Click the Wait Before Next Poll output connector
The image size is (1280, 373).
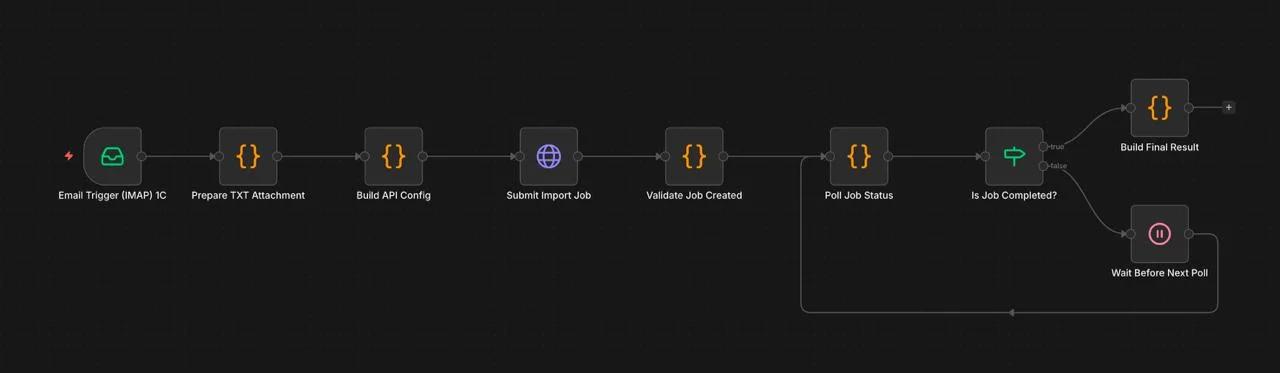tap(1189, 234)
